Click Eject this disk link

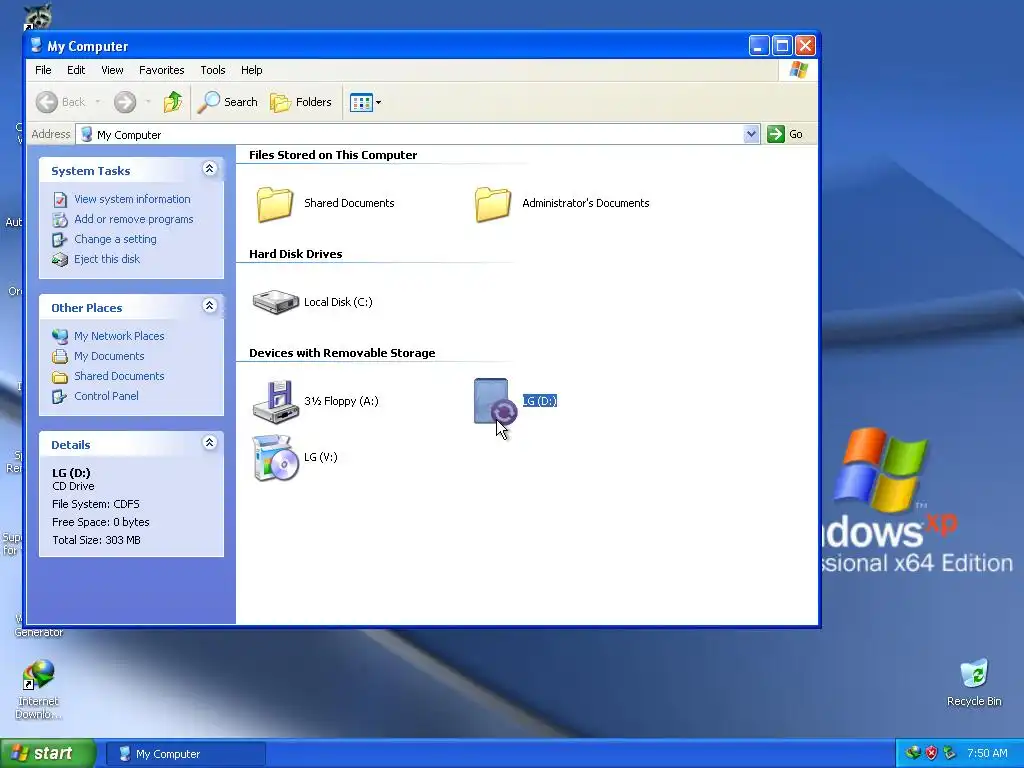pyautogui.click(x=107, y=259)
